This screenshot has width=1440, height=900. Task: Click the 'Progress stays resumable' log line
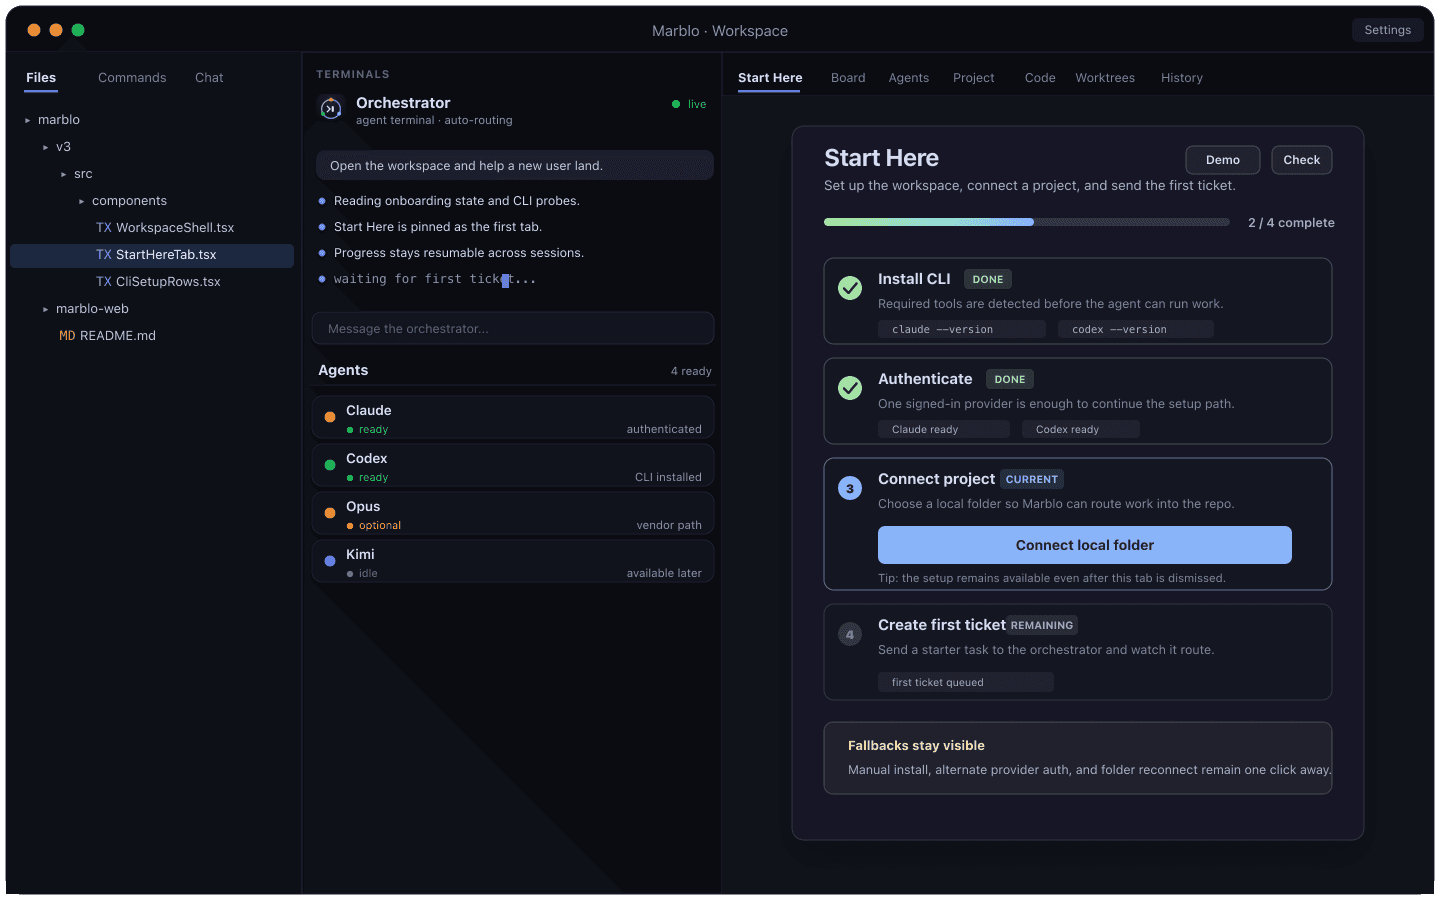[459, 253]
